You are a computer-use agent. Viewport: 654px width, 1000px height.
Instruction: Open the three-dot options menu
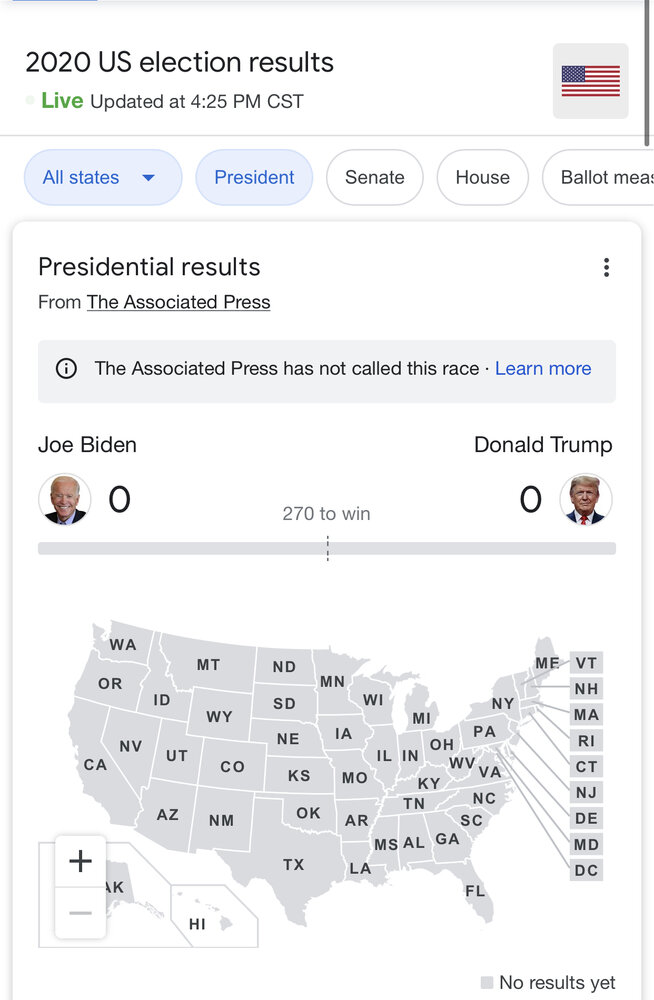(x=606, y=267)
